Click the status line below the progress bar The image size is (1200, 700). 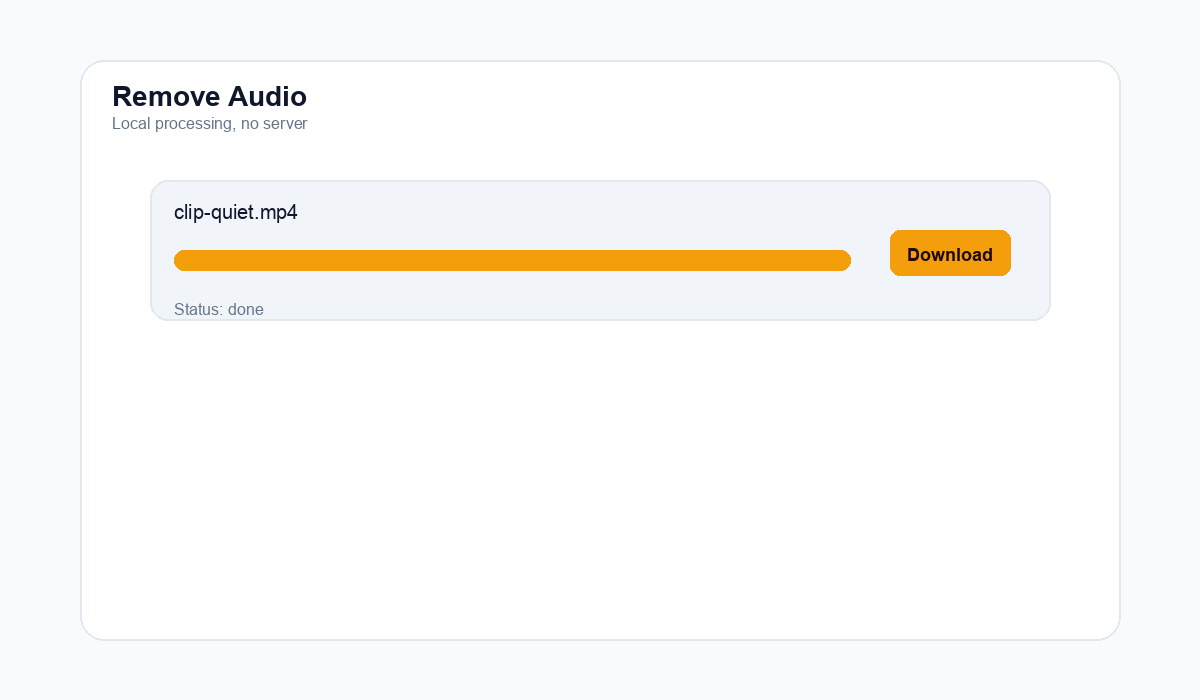[x=219, y=309]
